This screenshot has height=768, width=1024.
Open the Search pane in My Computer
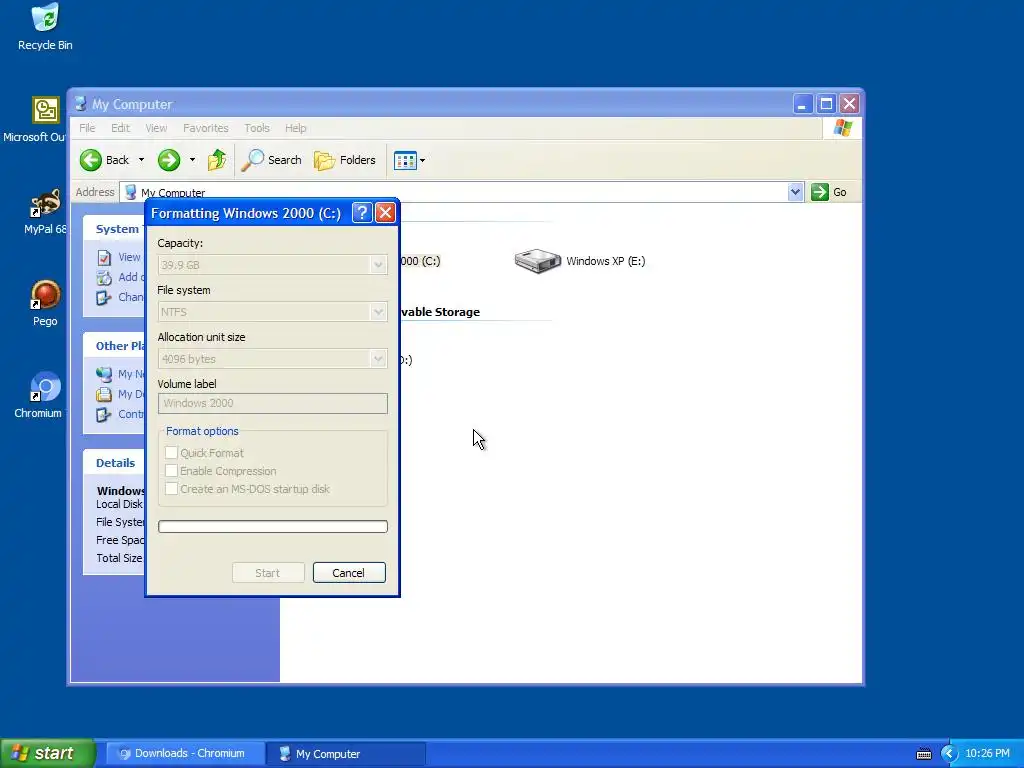coord(271,160)
